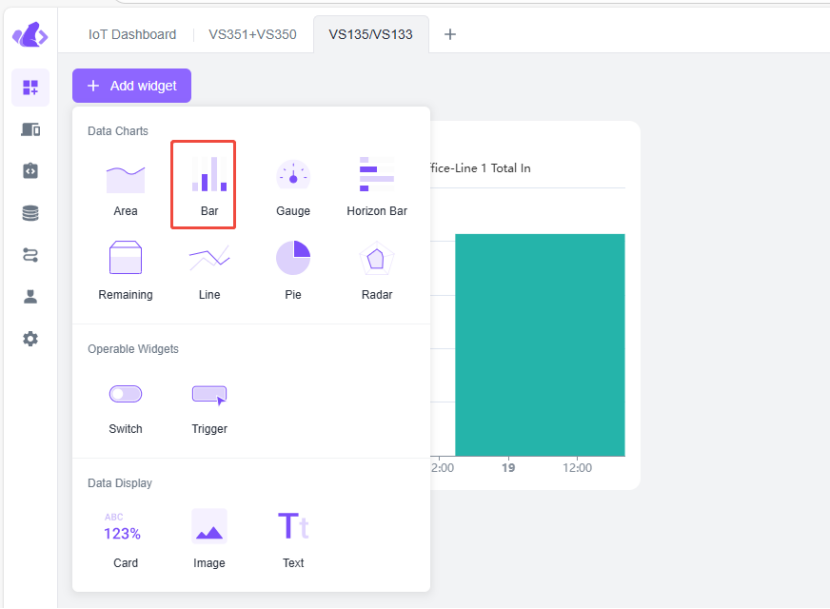The height and width of the screenshot is (609, 830).
Task: Click the teal bar in the chart
Action: (x=540, y=345)
